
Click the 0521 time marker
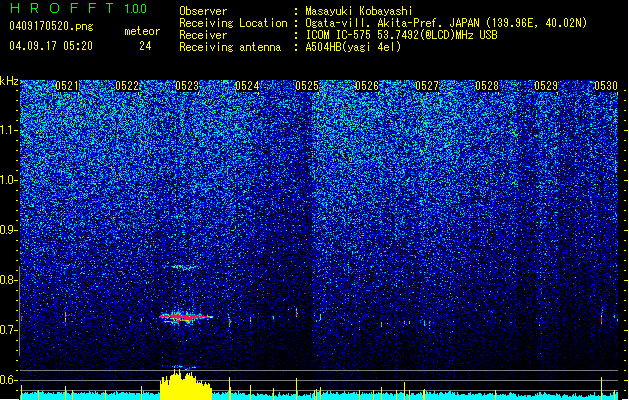click(67, 86)
